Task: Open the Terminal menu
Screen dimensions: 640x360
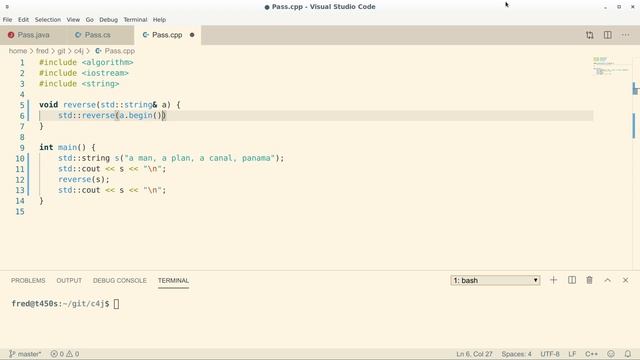Action: (135, 20)
